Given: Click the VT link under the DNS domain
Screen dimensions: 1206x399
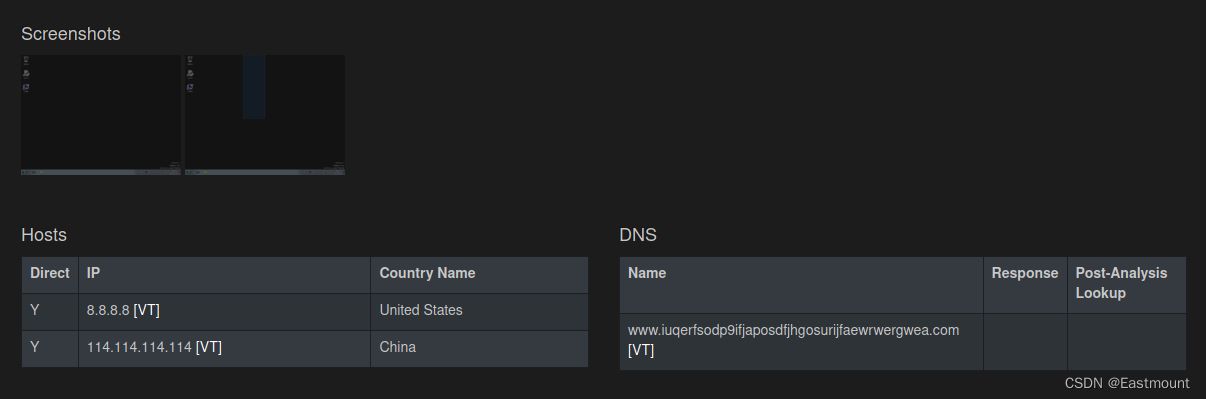Looking at the screenshot, I should point(641,351).
